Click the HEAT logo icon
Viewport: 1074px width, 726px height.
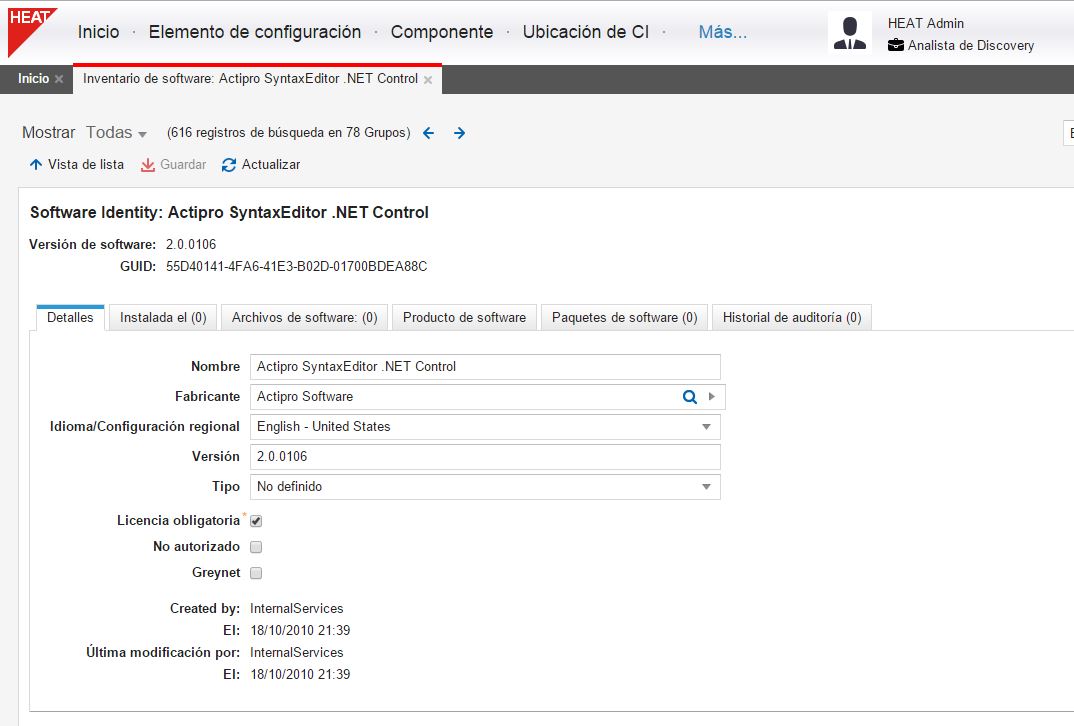[x=32, y=32]
